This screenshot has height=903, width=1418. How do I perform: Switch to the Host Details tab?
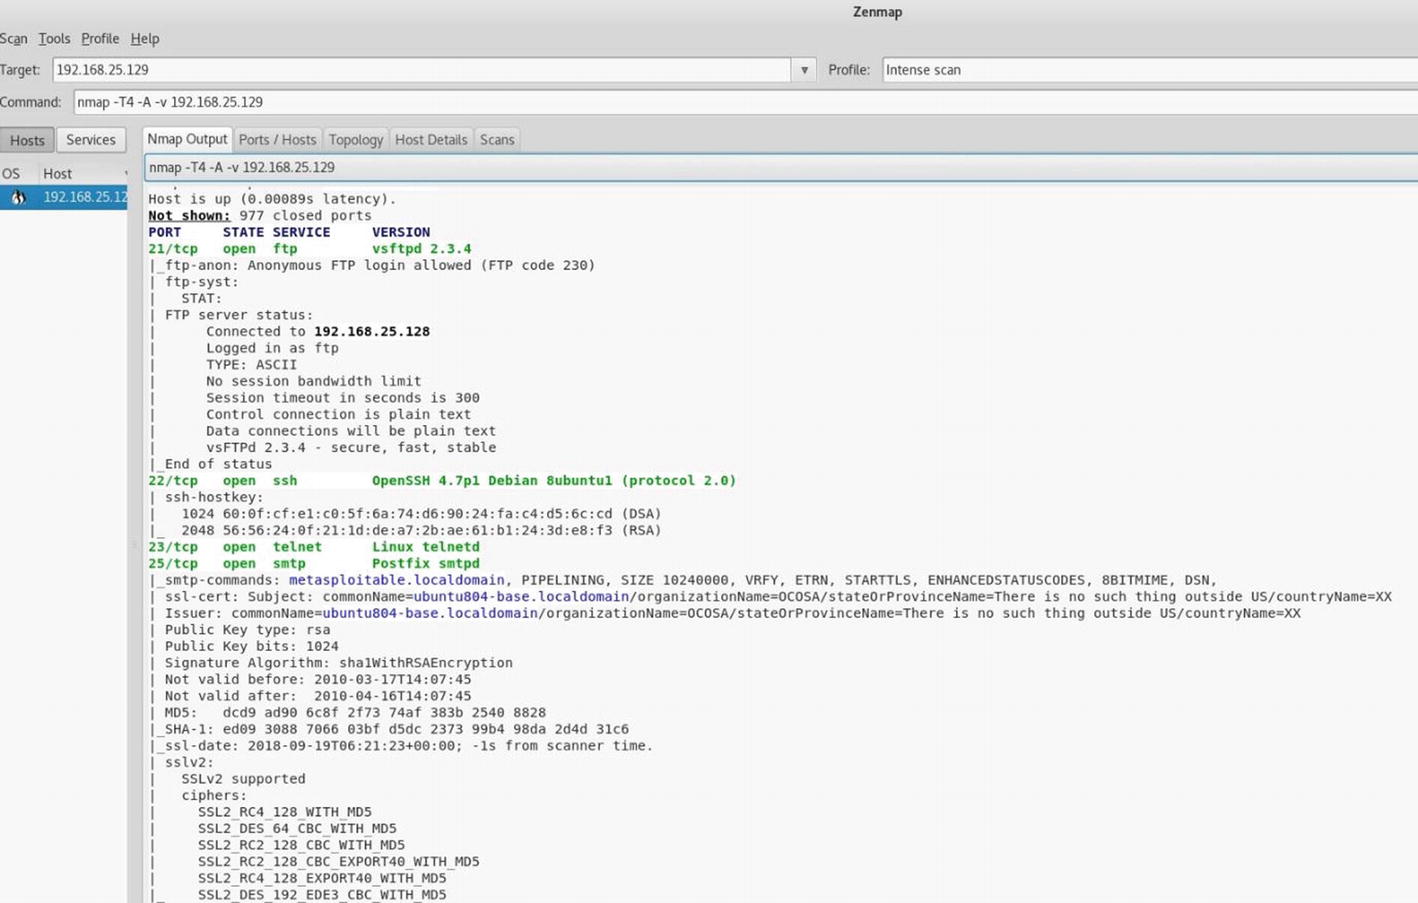[431, 140]
